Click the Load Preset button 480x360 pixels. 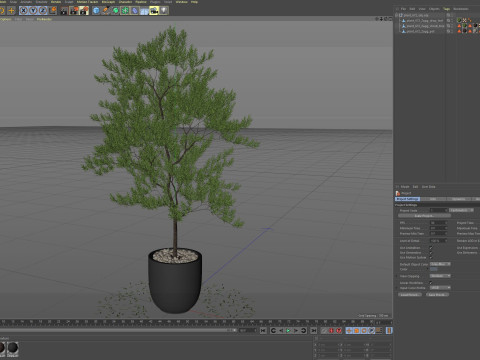(x=410, y=295)
